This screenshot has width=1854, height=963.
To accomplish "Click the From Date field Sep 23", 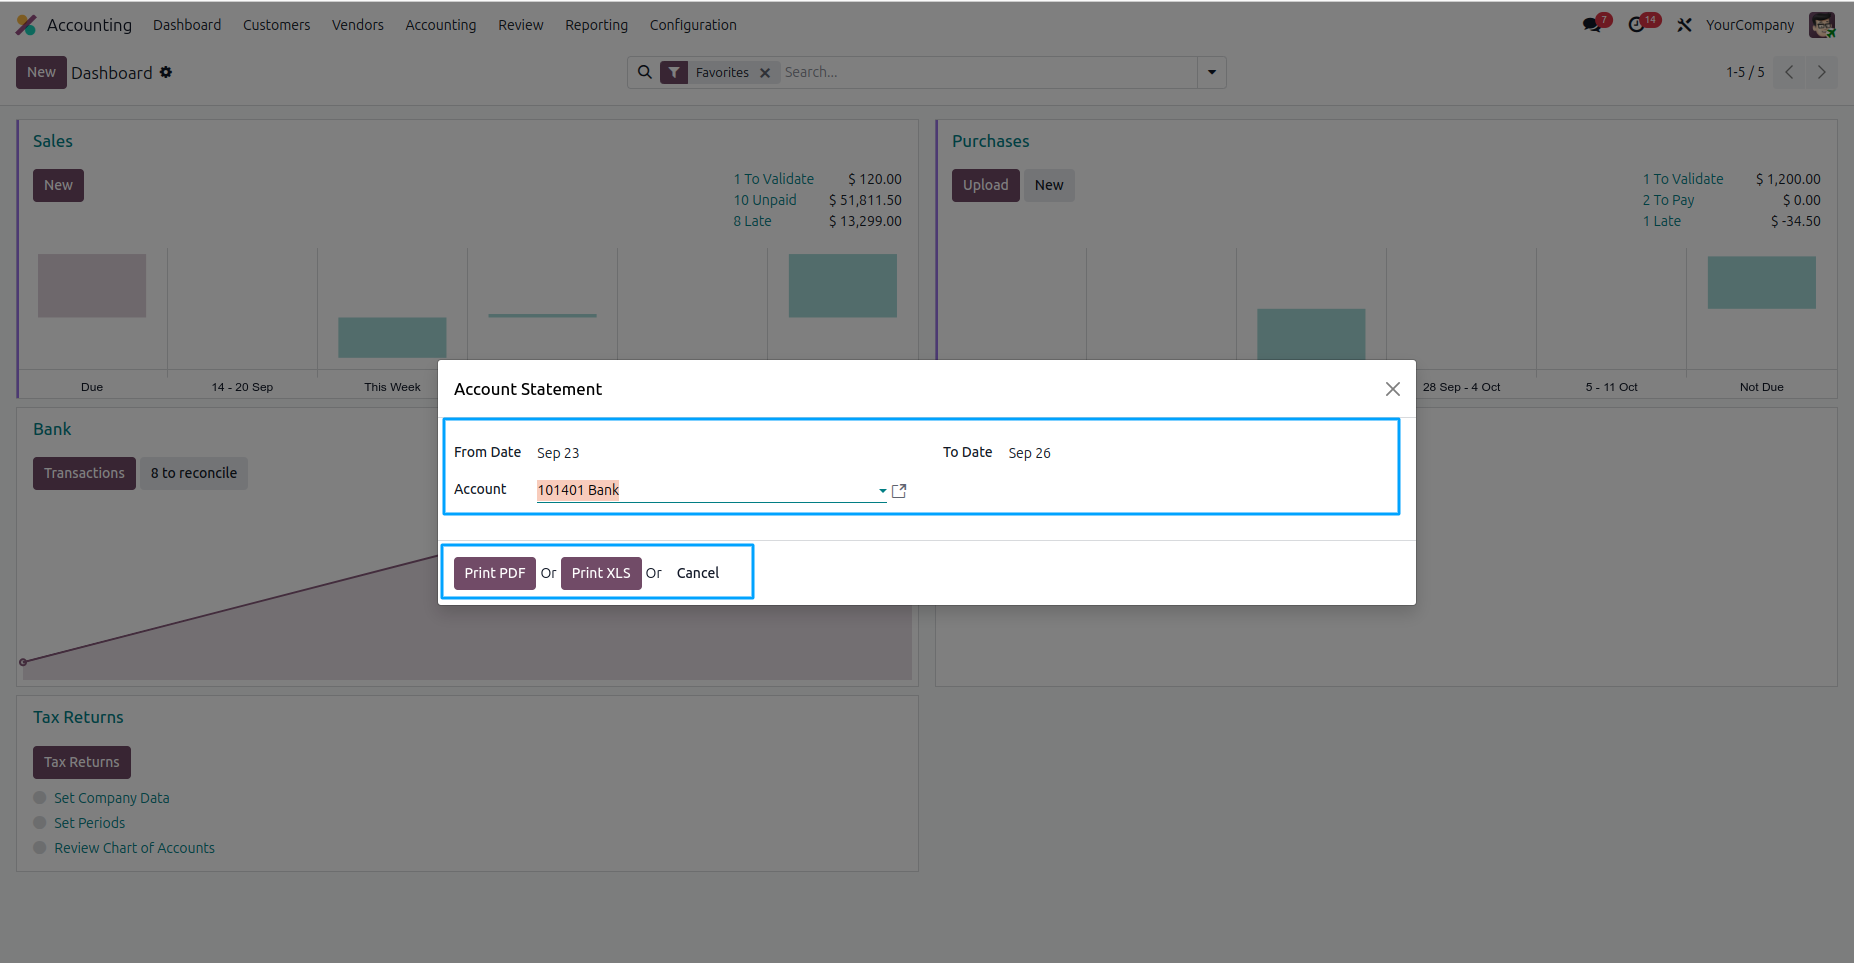I will coord(558,453).
